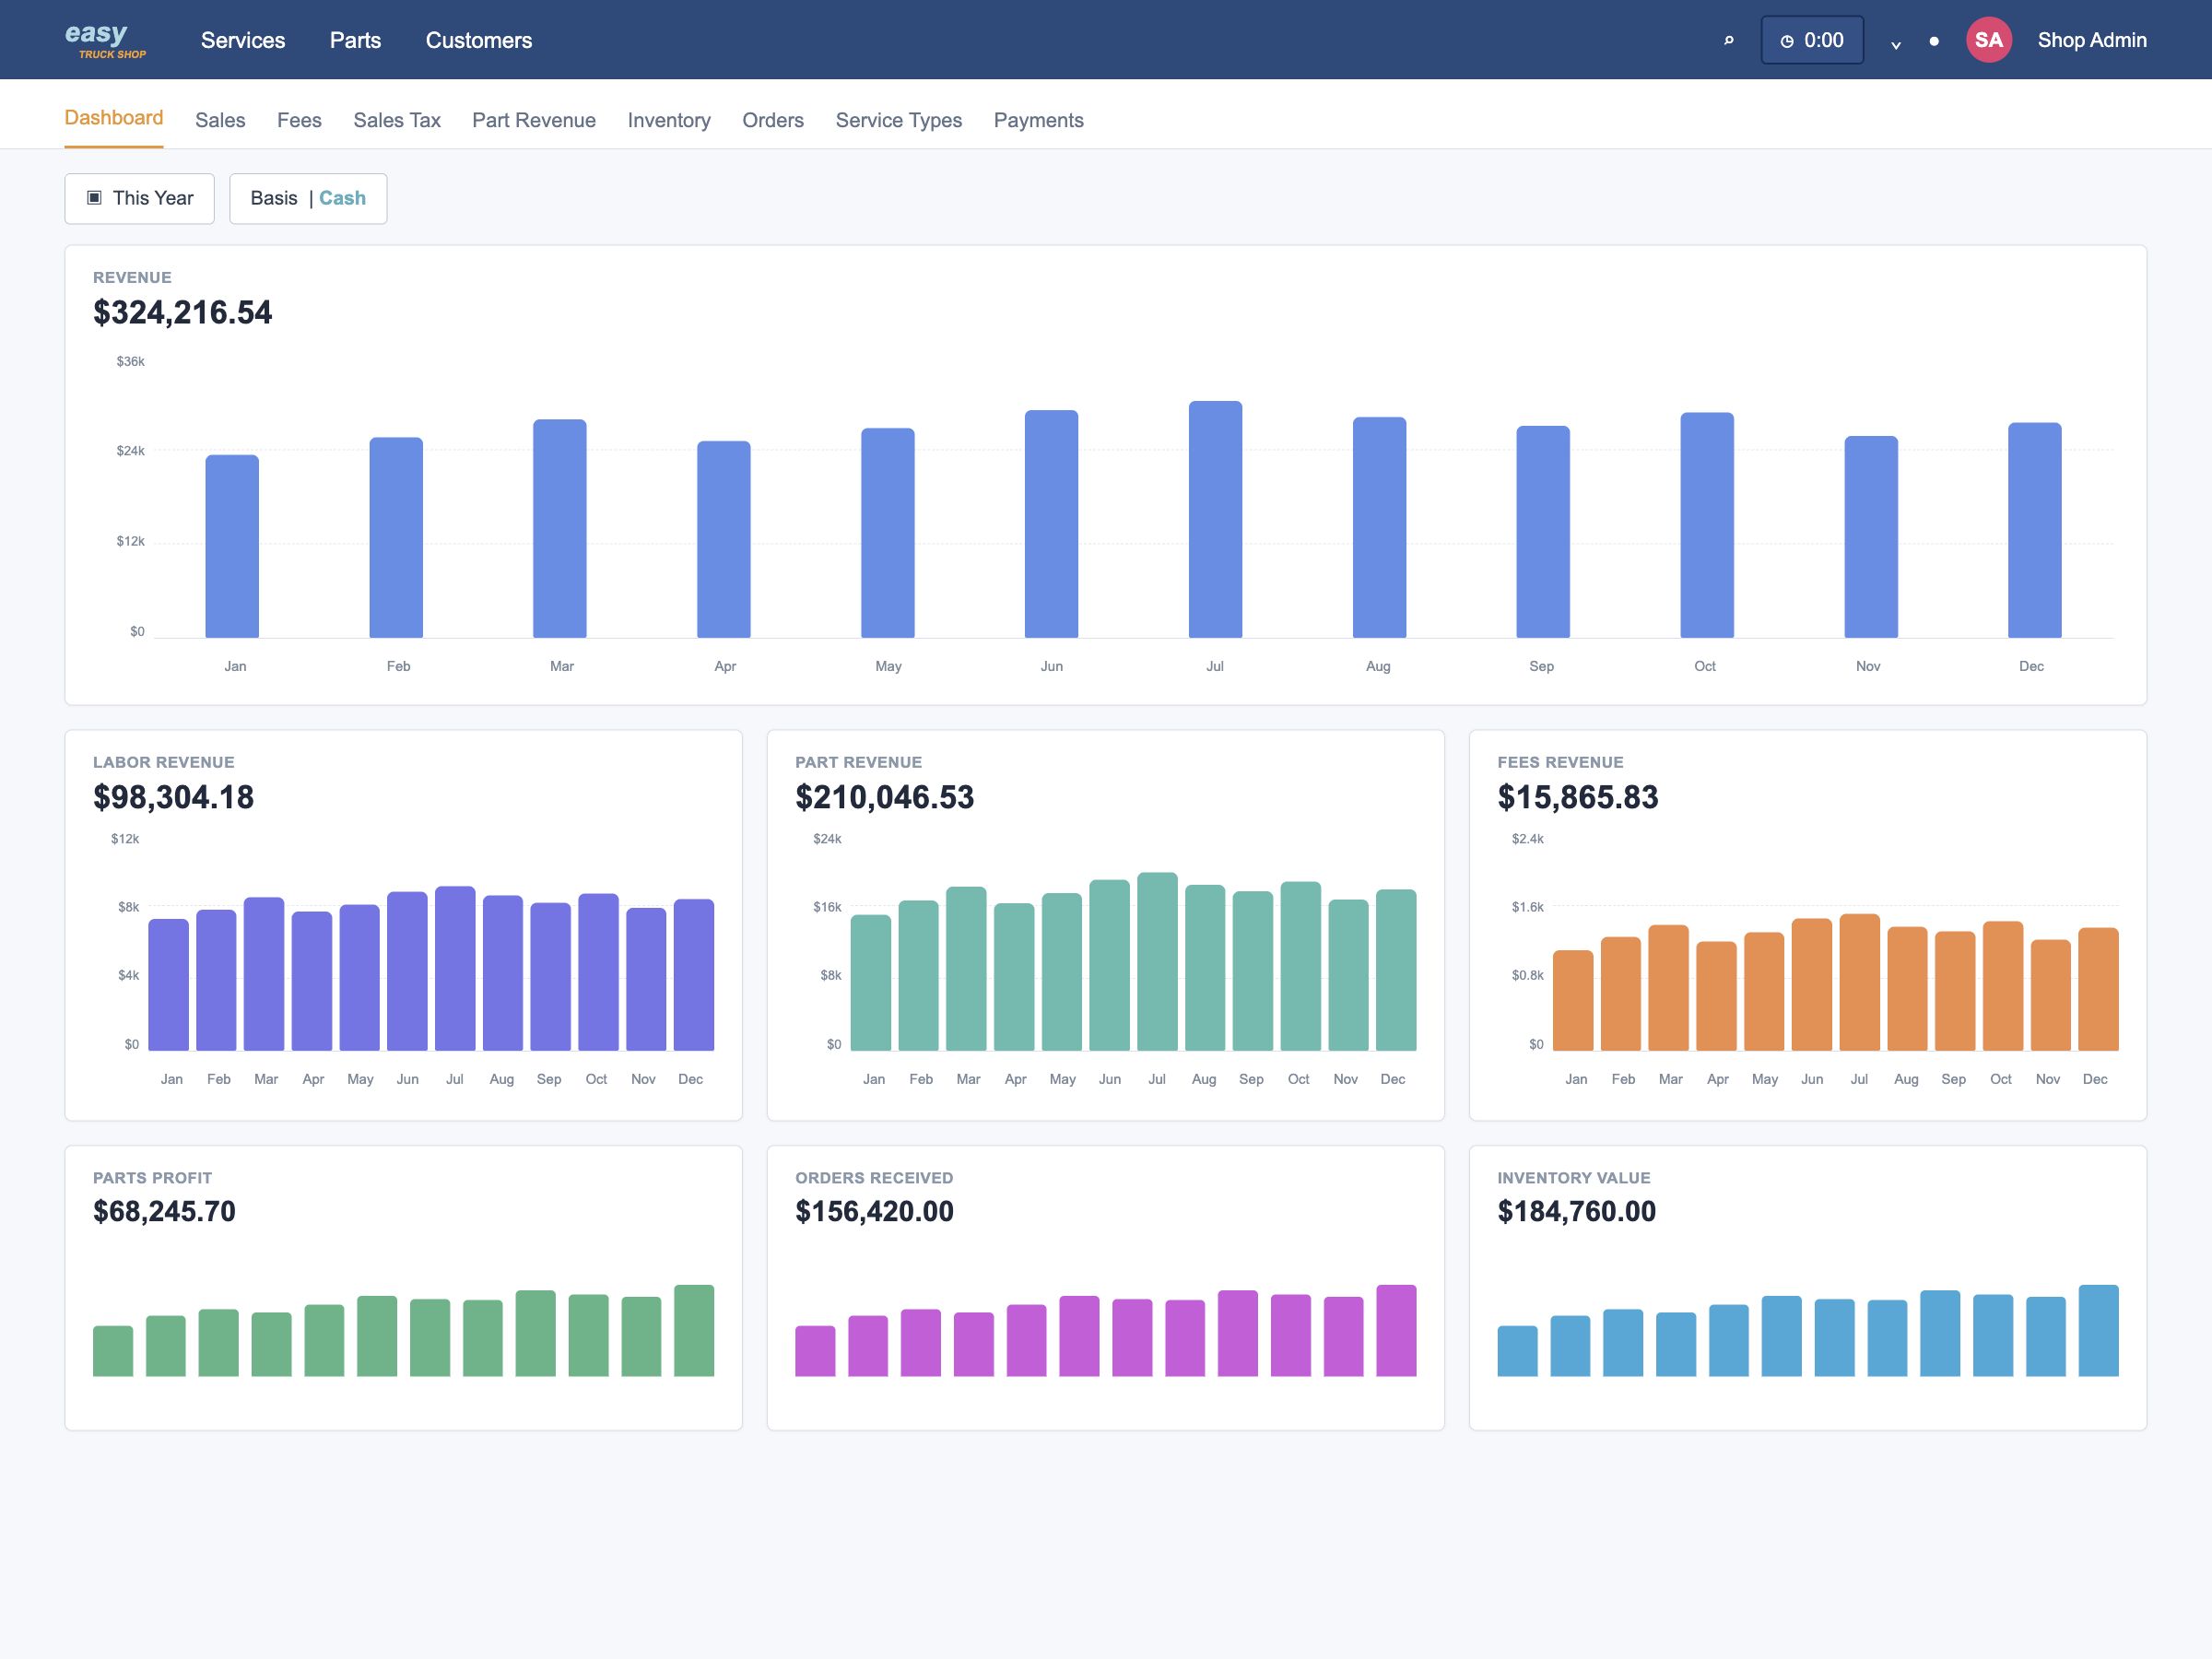Select the Nov bar in Revenue chart

1871,537
